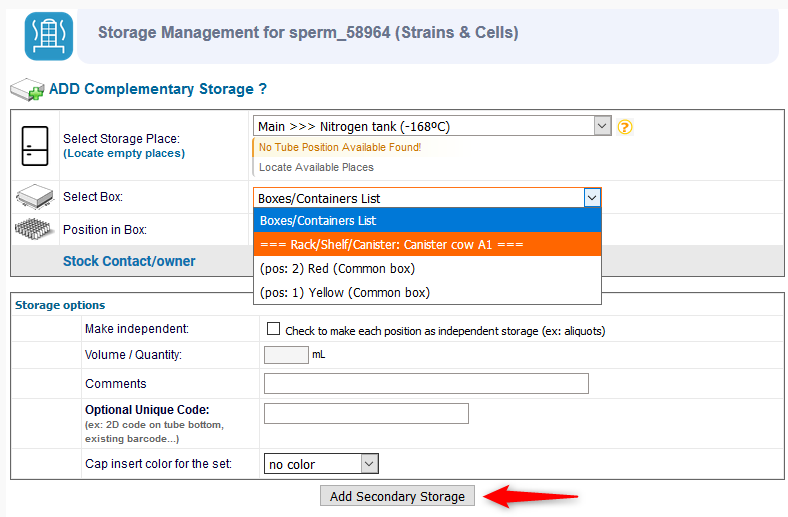Viewport: 788px width, 517px height.
Task: Select the Rack/Shelf/Canister: Canister cow A1 entry
Action: (427, 245)
